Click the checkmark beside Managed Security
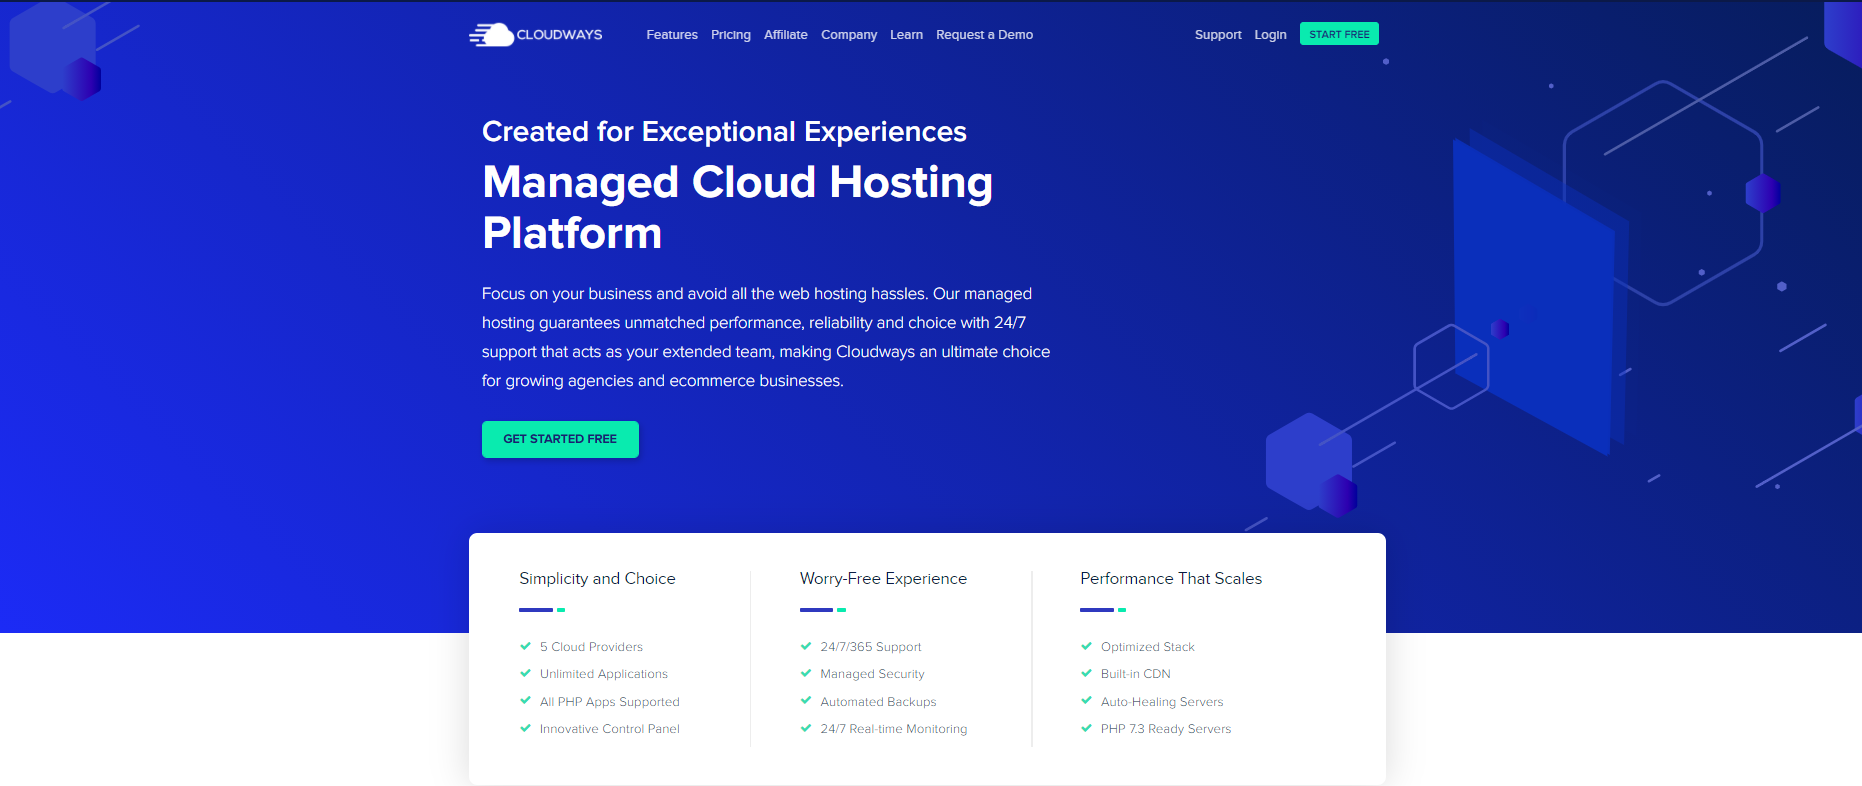Viewport: 1862px width, 786px height. 806,673
